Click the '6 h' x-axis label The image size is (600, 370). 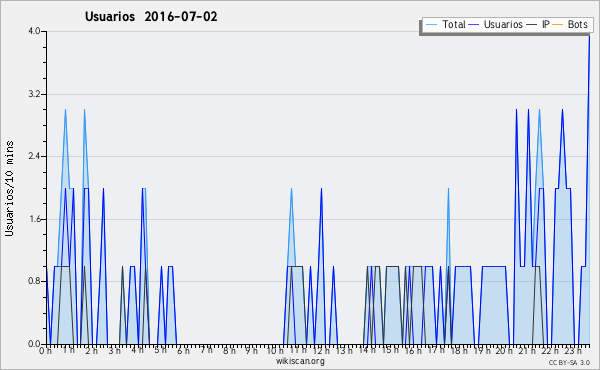[183, 351]
